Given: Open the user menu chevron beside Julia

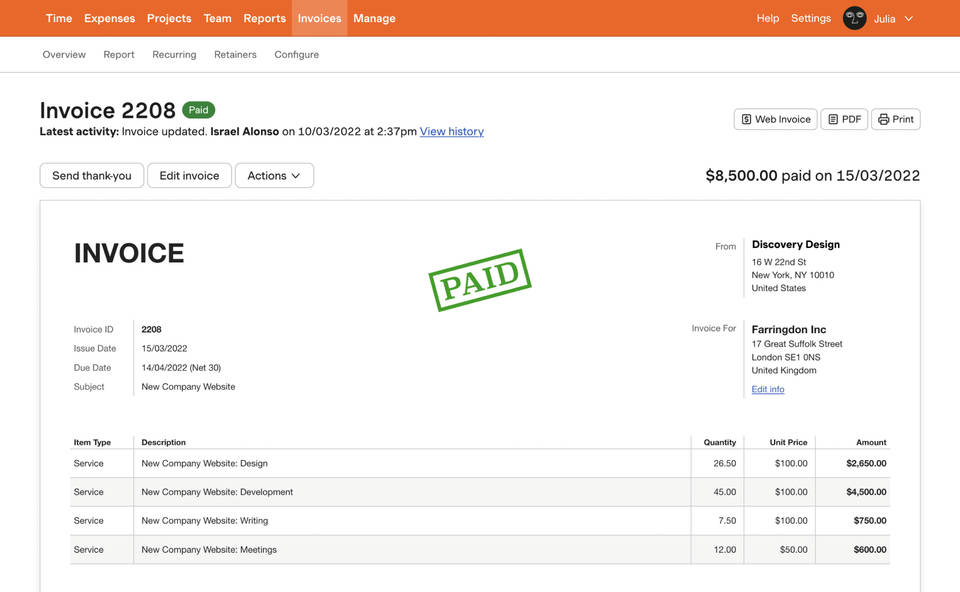Looking at the screenshot, I should (x=909, y=18).
